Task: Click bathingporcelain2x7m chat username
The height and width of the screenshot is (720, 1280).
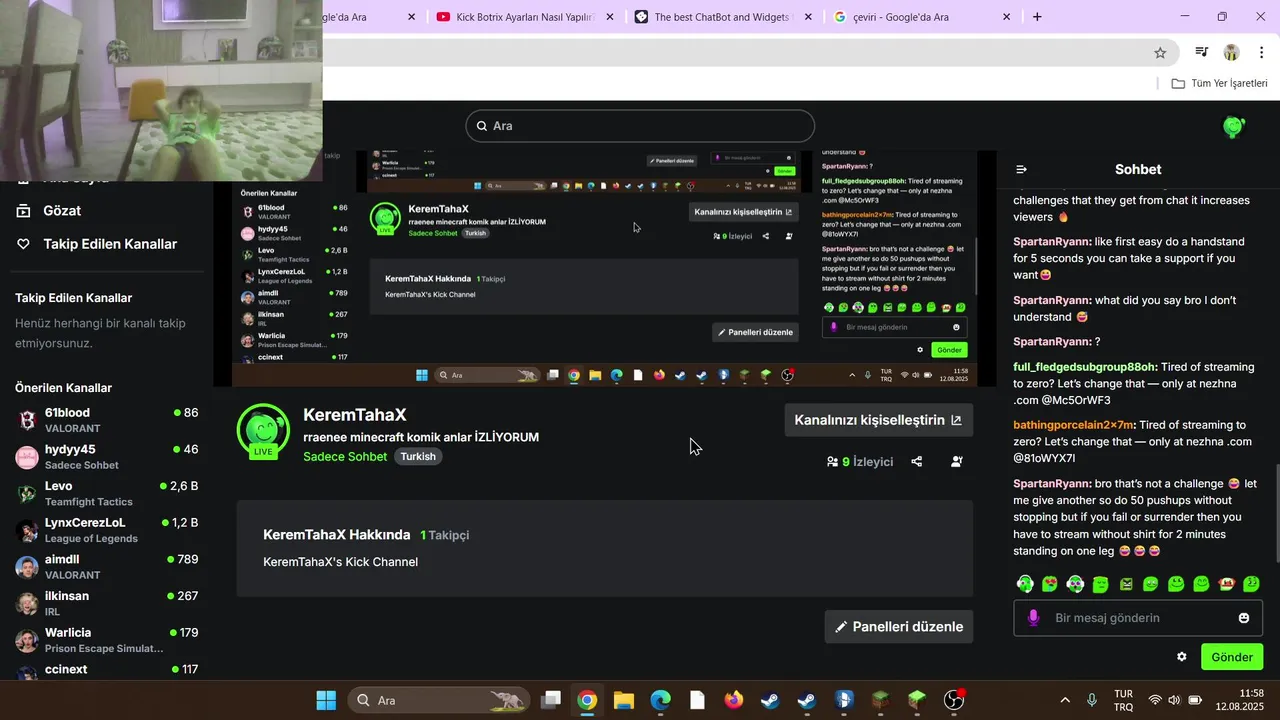Action: (1073, 425)
